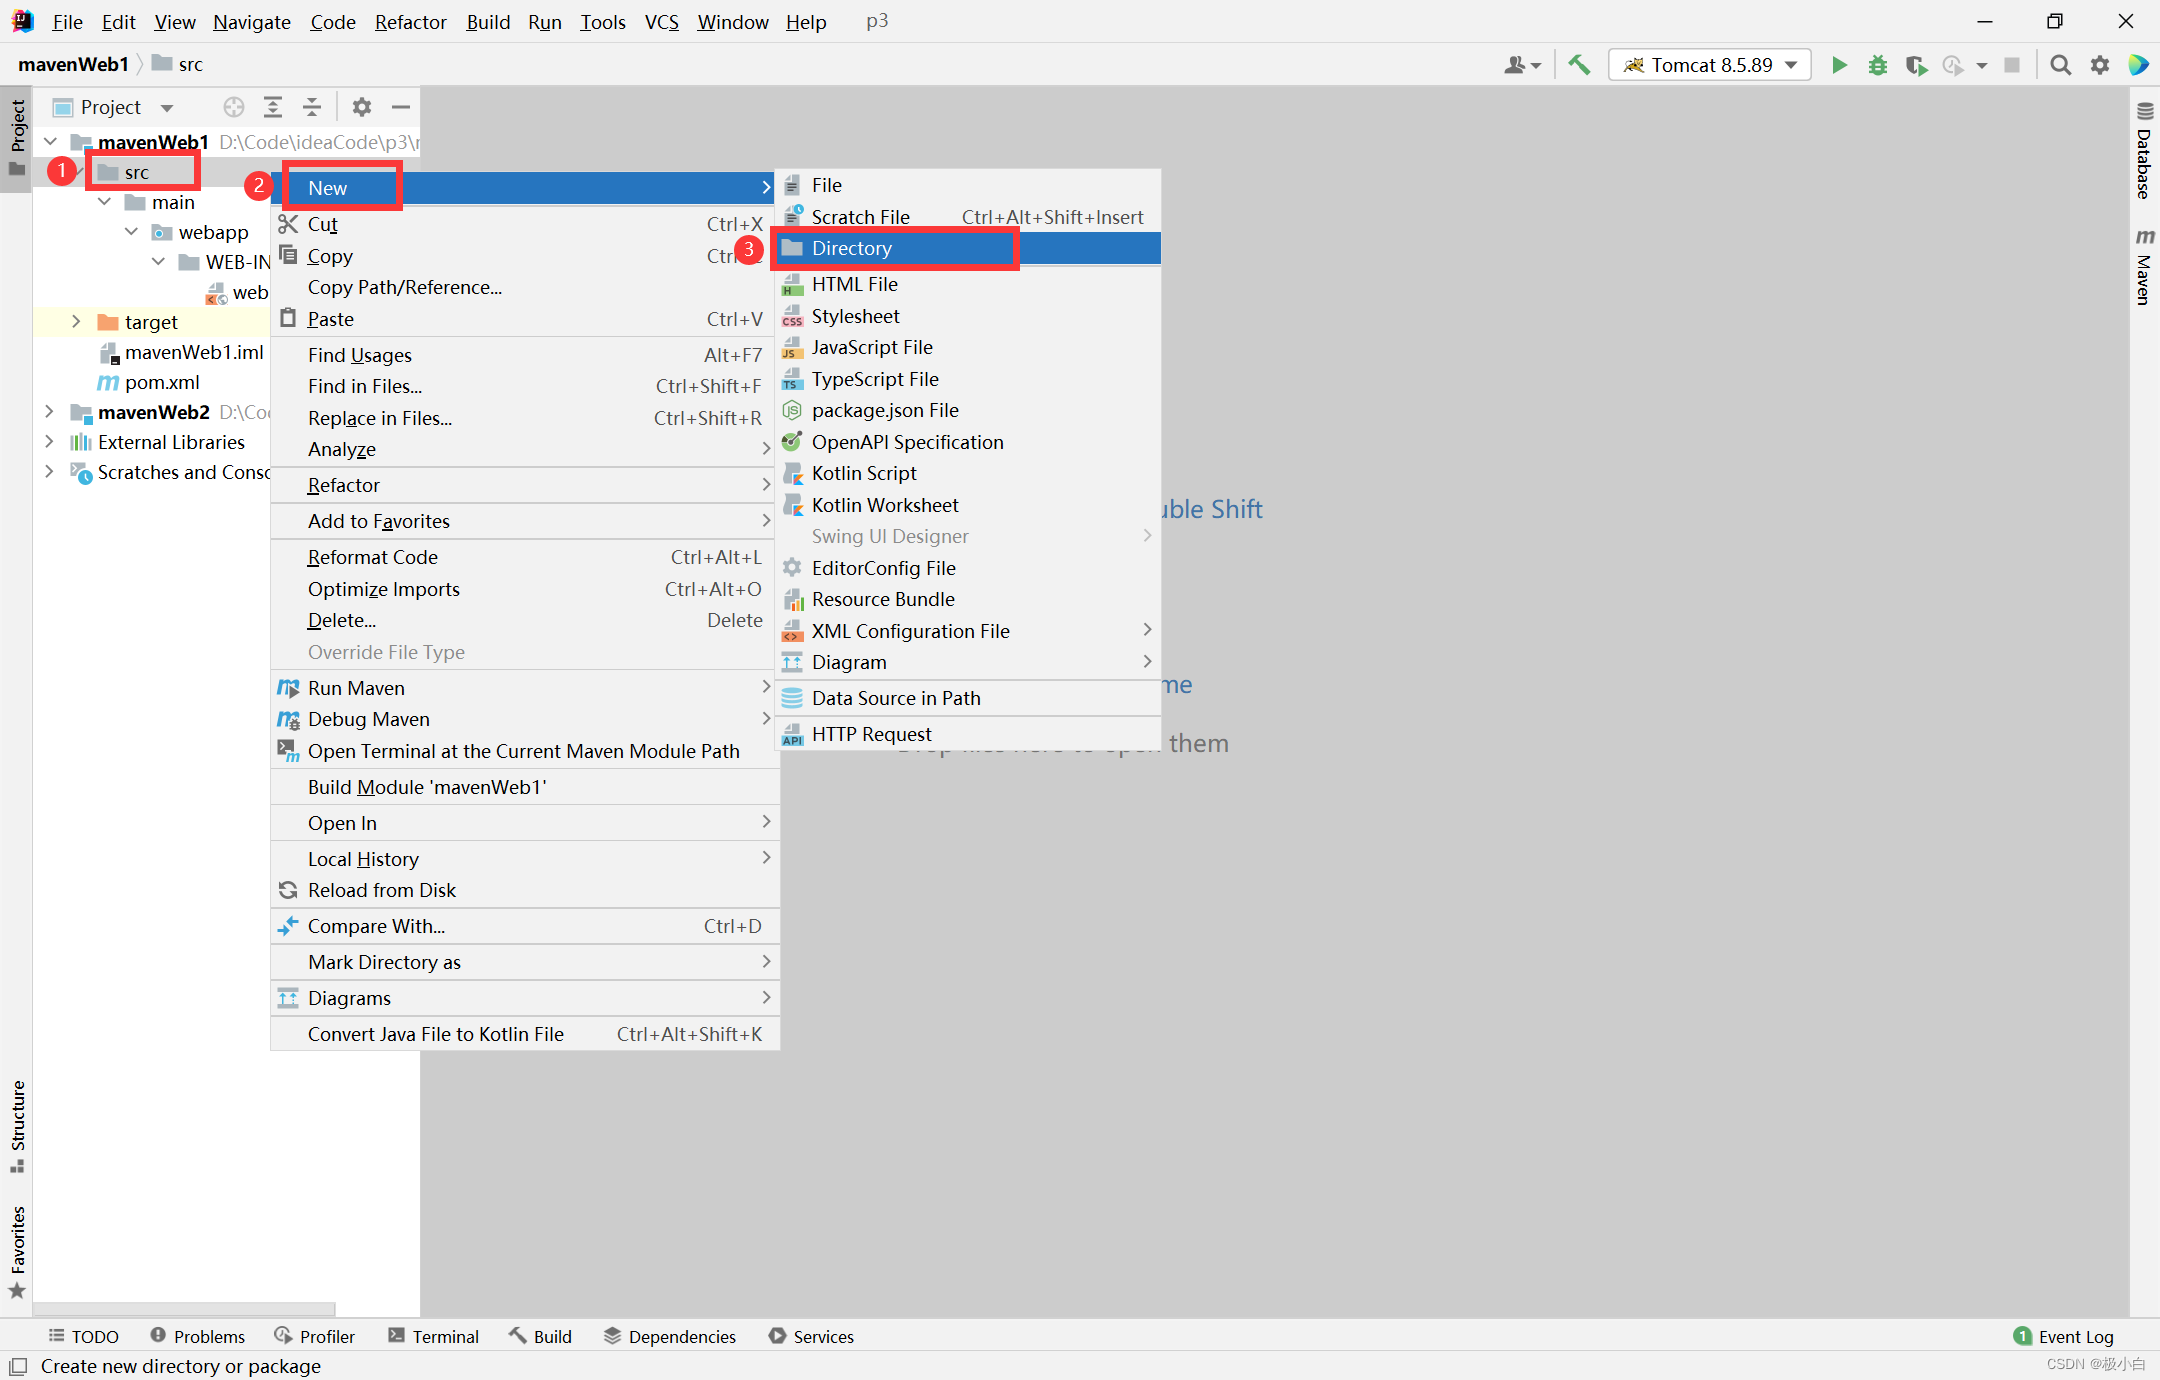This screenshot has width=2160, height=1380.
Task: Click mavenWeb1 breadcrumb in navigation bar
Action: (x=73, y=64)
